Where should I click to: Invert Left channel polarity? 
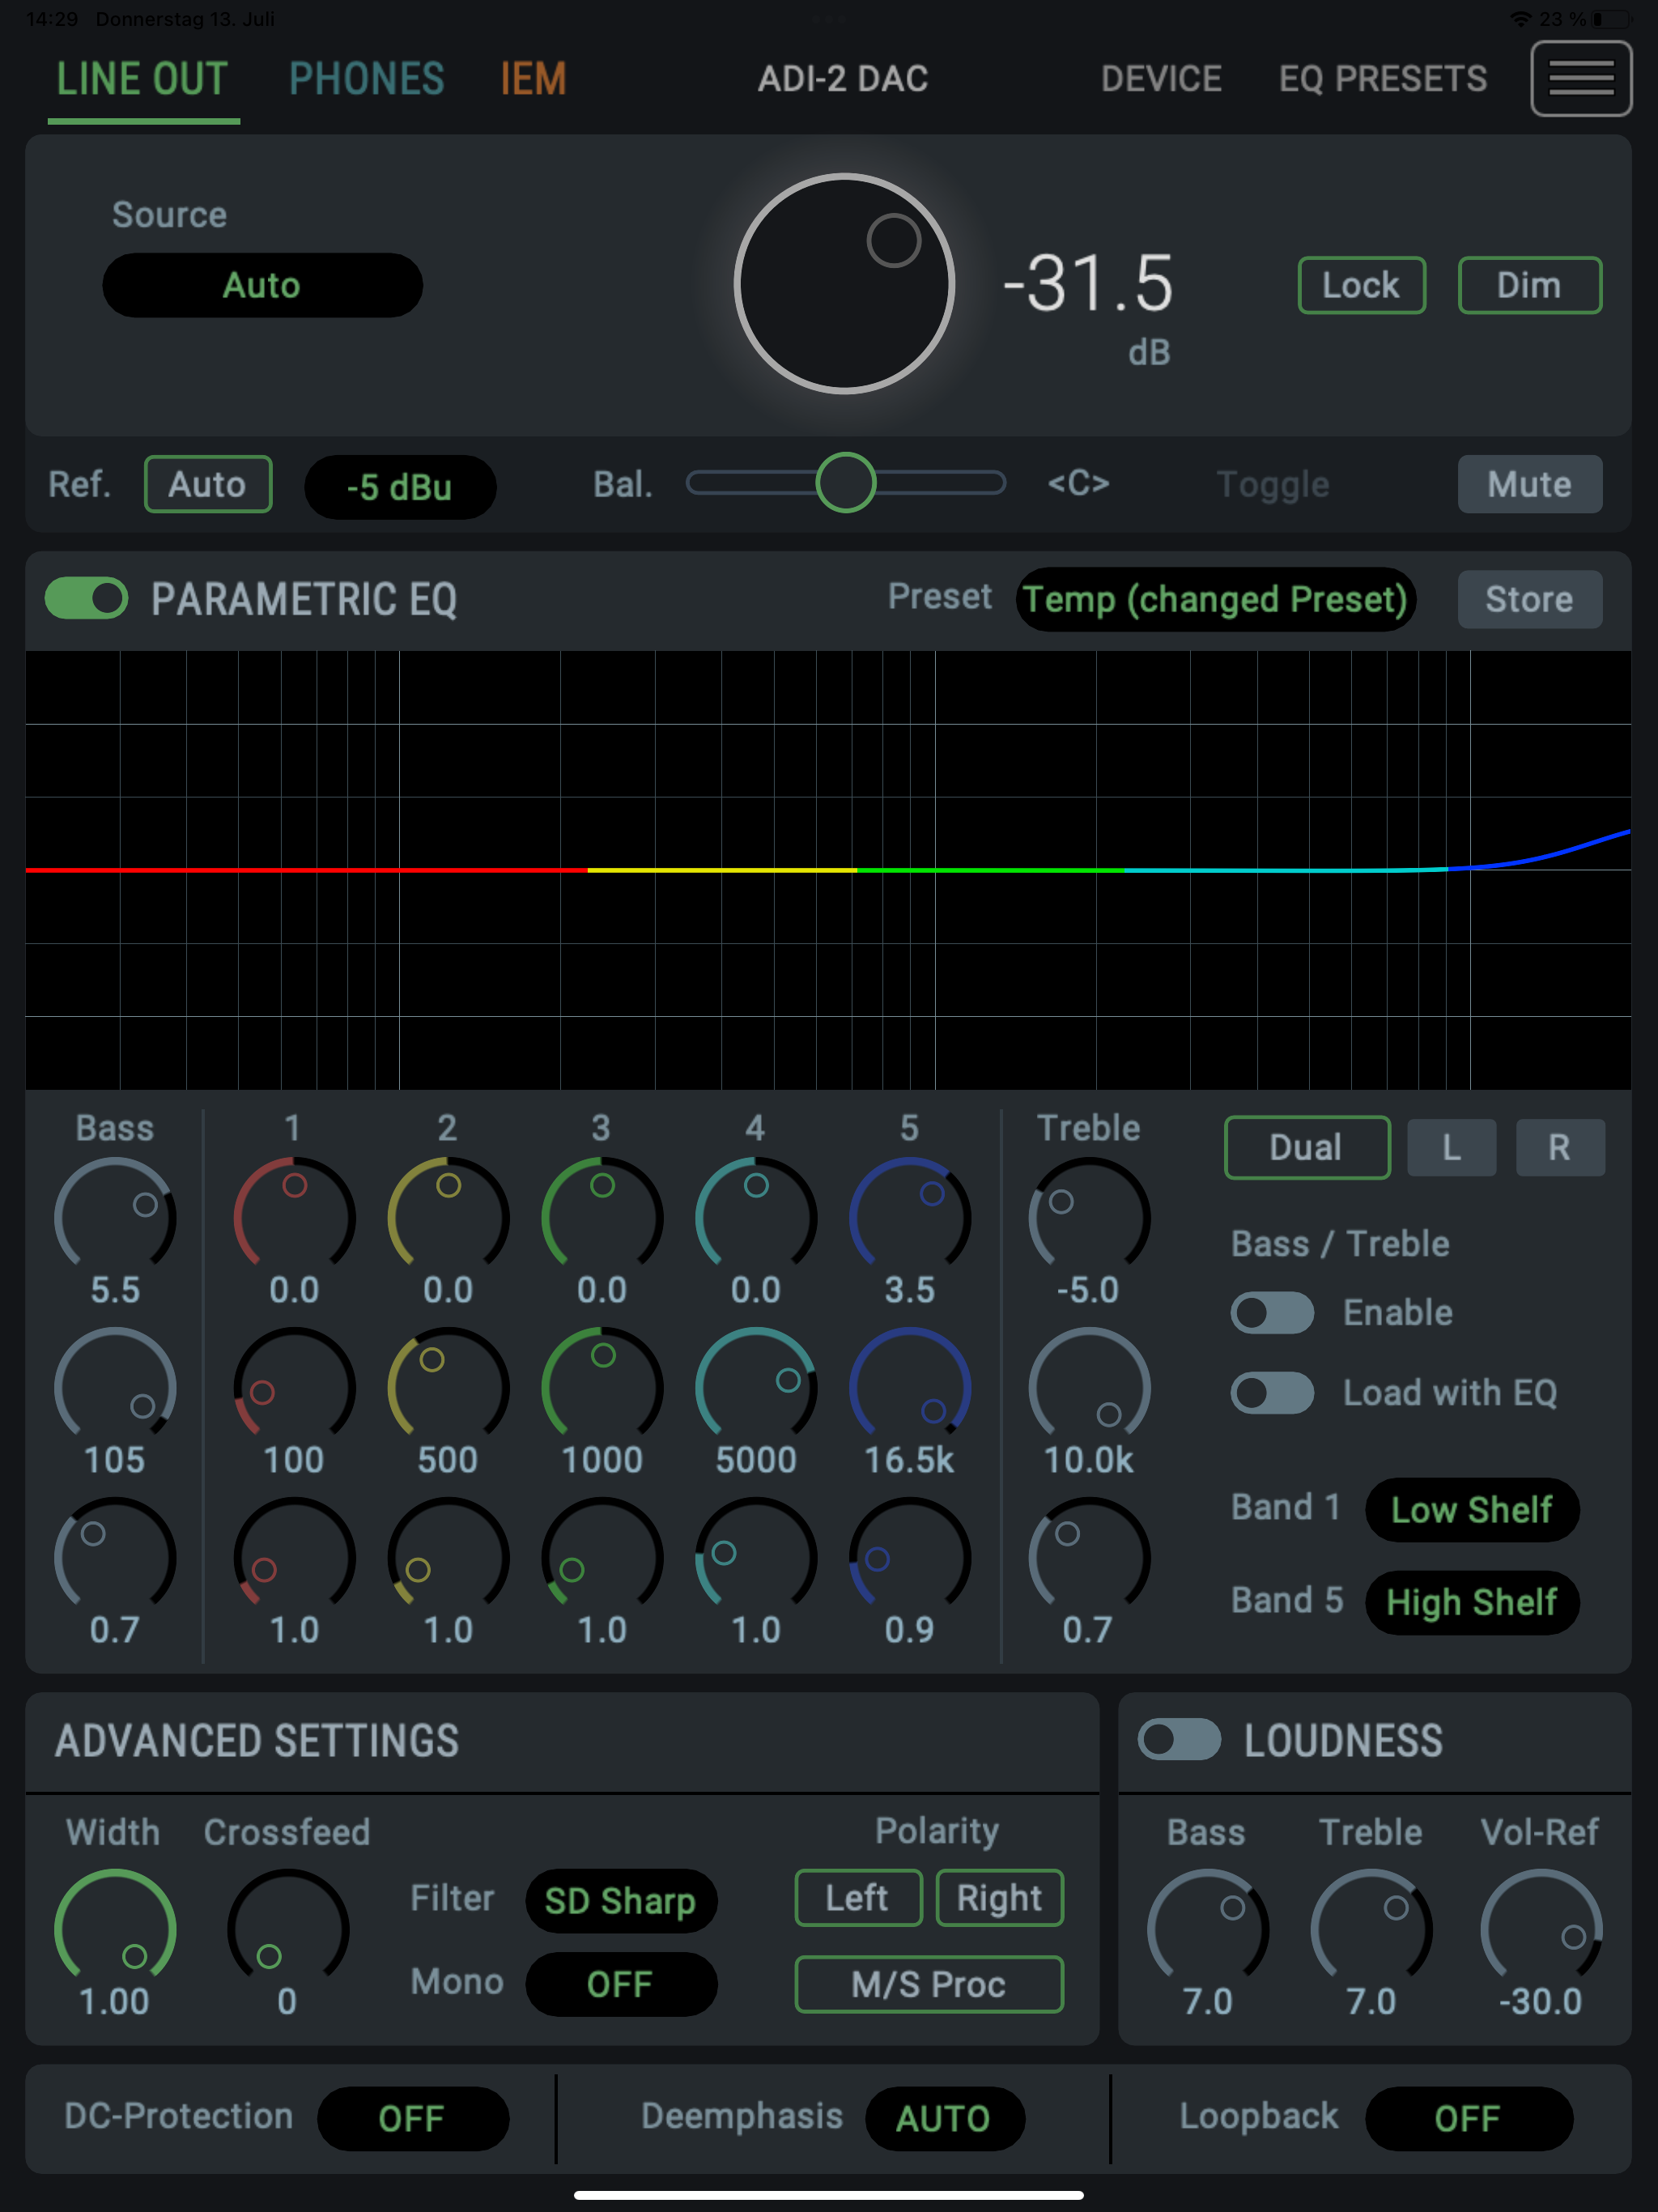point(858,1897)
